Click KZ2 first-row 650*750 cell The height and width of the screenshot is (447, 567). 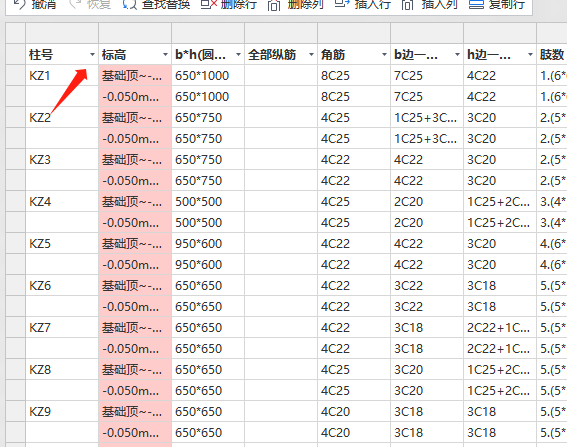[x=208, y=118]
